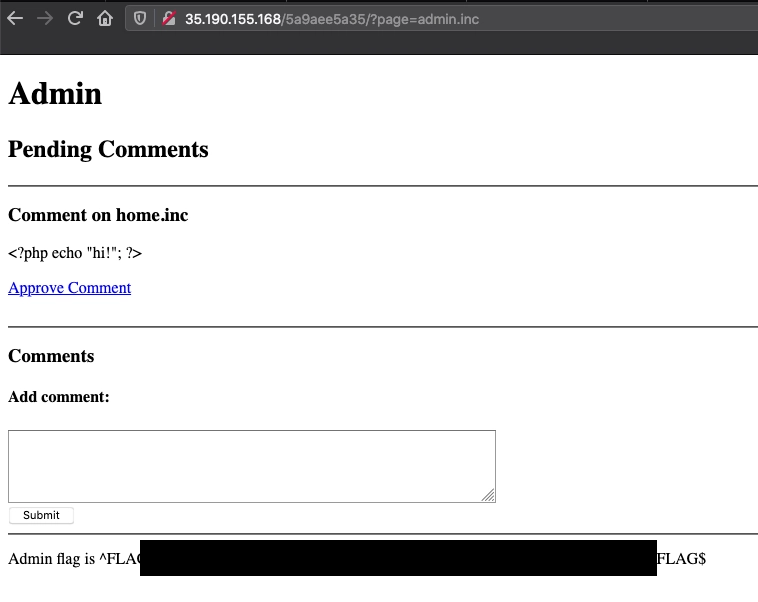
Task: Click the Pending Comments heading
Action: pyautogui.click(x=108, y=149)
